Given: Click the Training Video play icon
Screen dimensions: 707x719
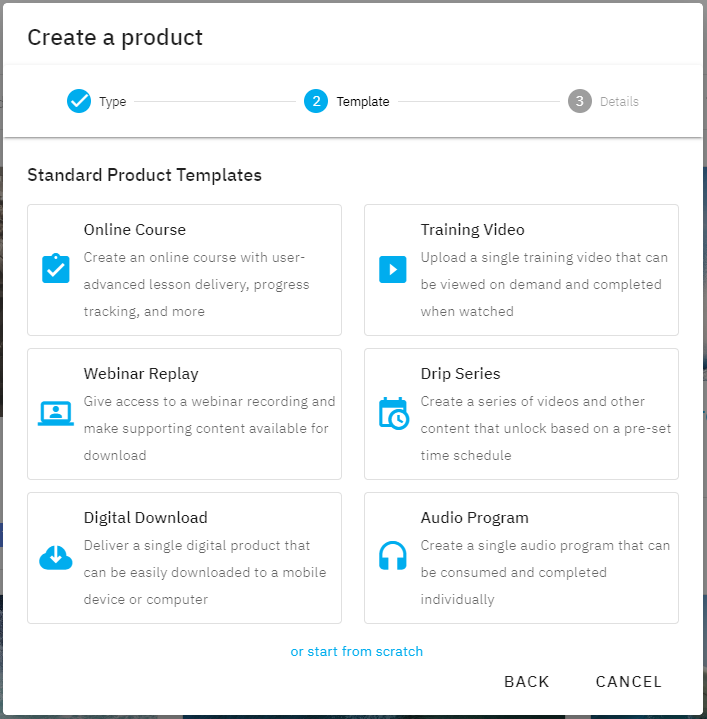Looking at the screenshot, I should pyautogui.click(x=392, y=270).
